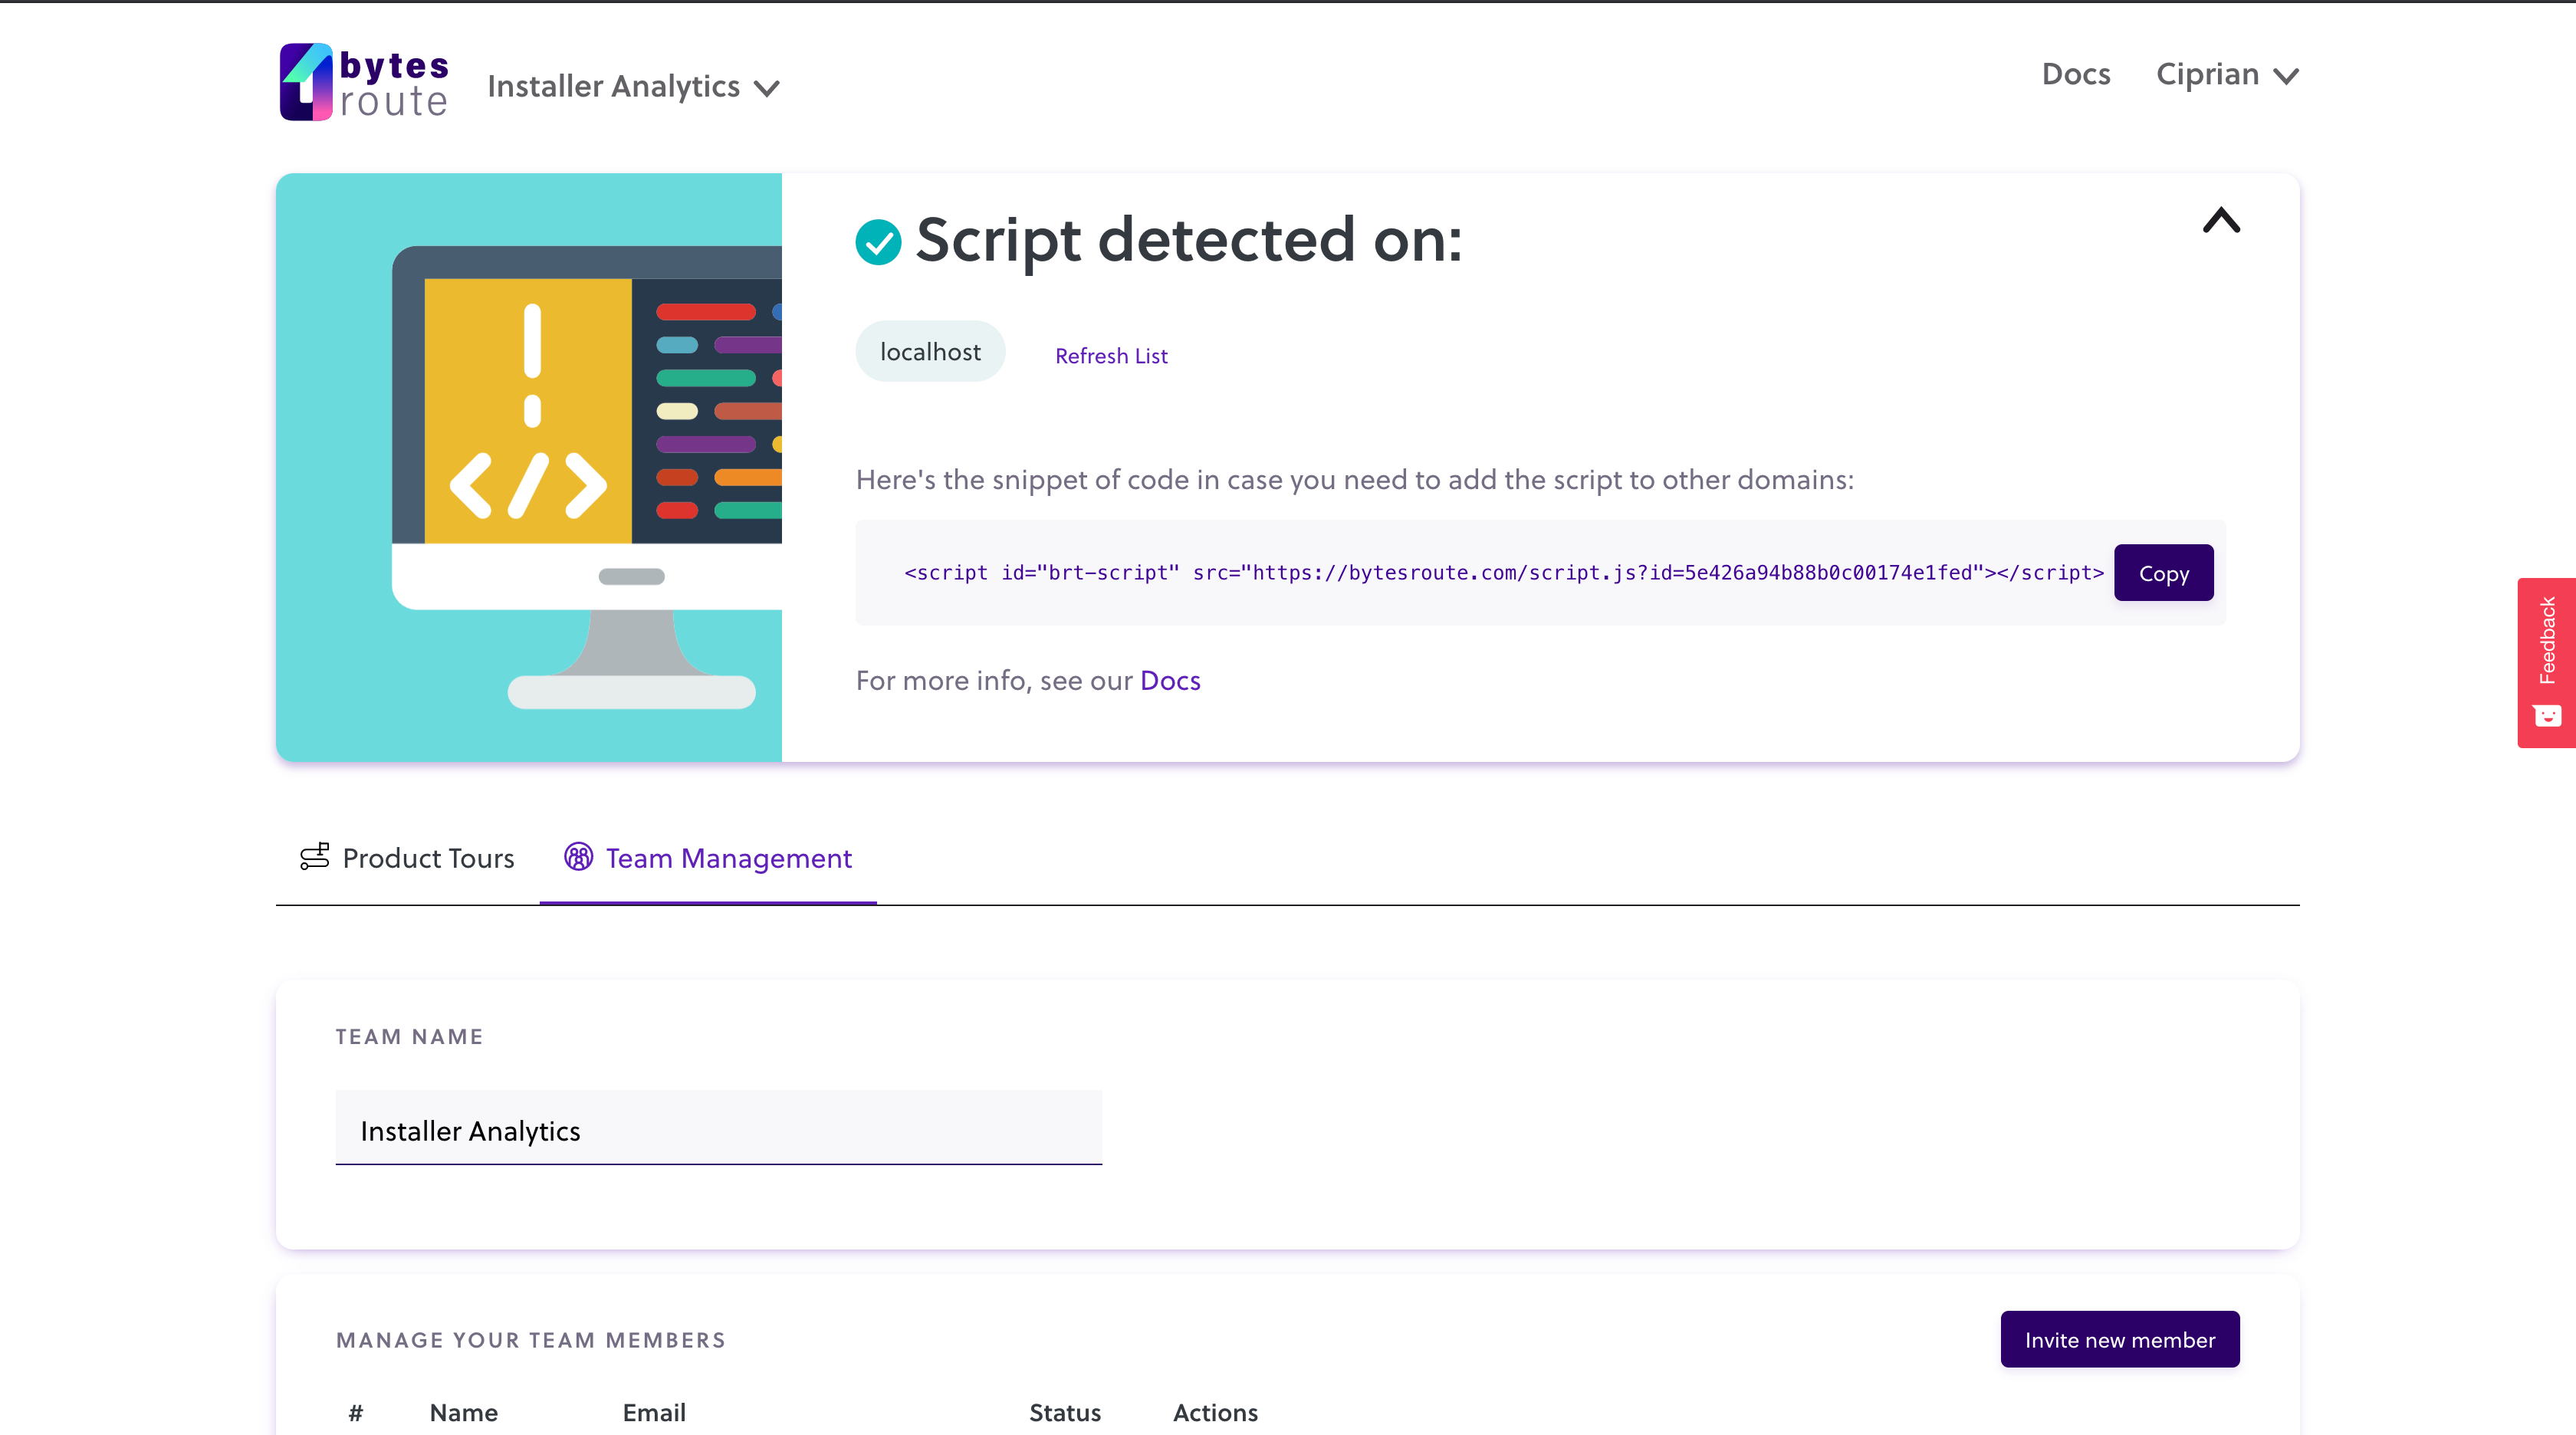Open Docs in top navigation
2576x1435 pixels.
(x=2075, y=74)
